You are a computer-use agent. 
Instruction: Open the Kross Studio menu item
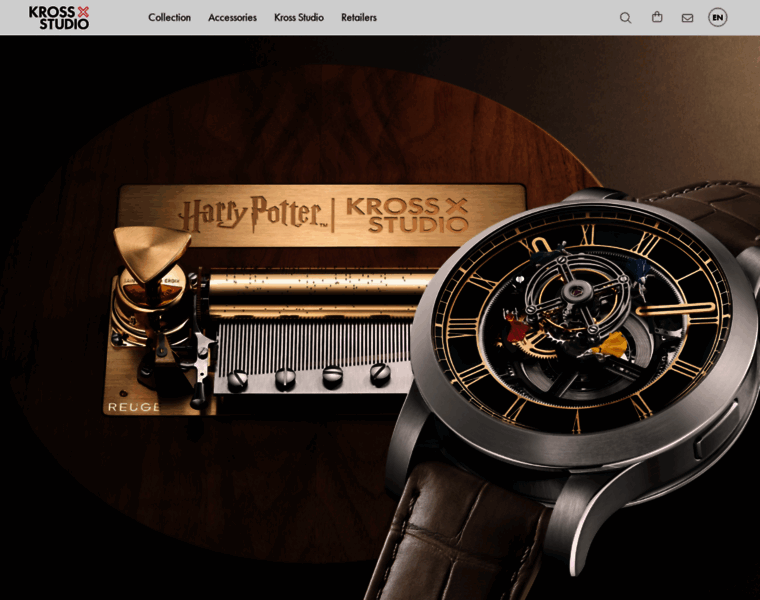pos(299,17)
